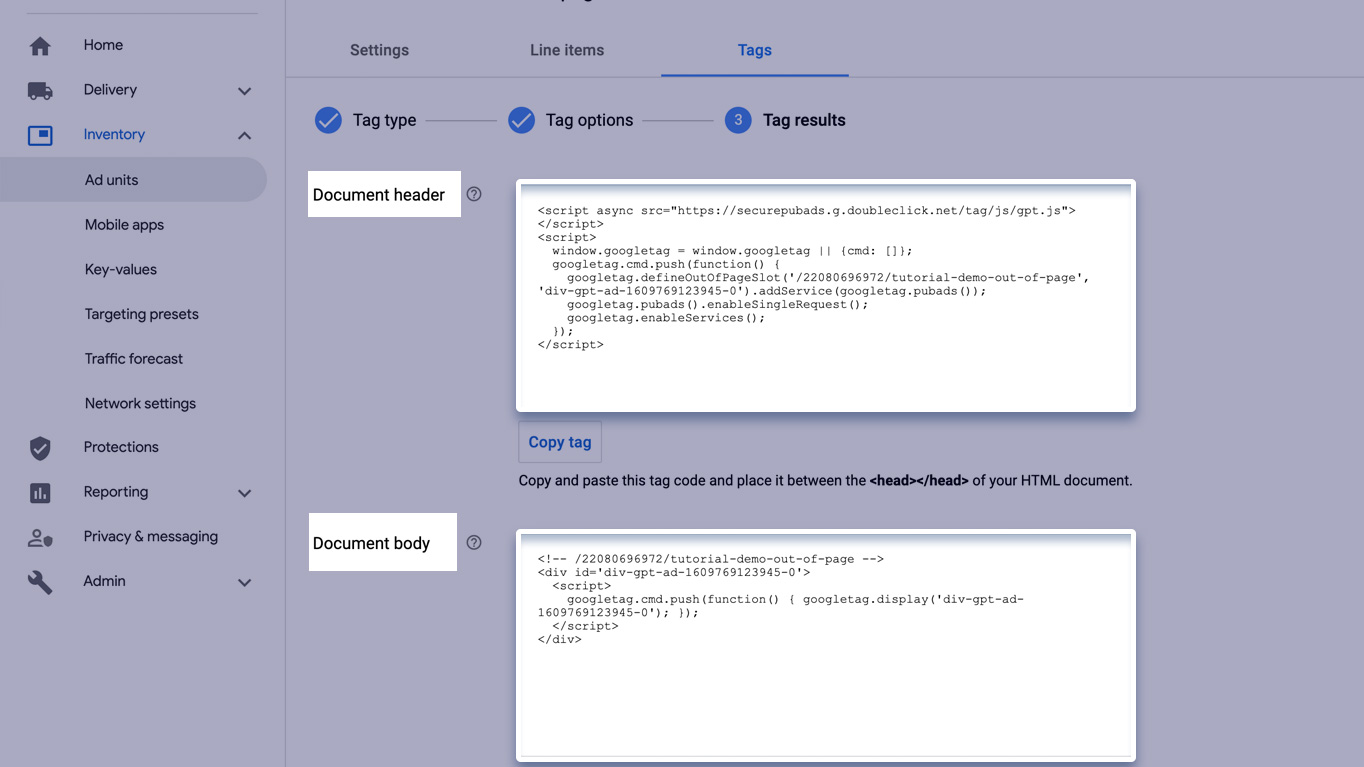Click the Delivery truck icon
This screenshot has height=767, width=1364.
tap(40, 91)
